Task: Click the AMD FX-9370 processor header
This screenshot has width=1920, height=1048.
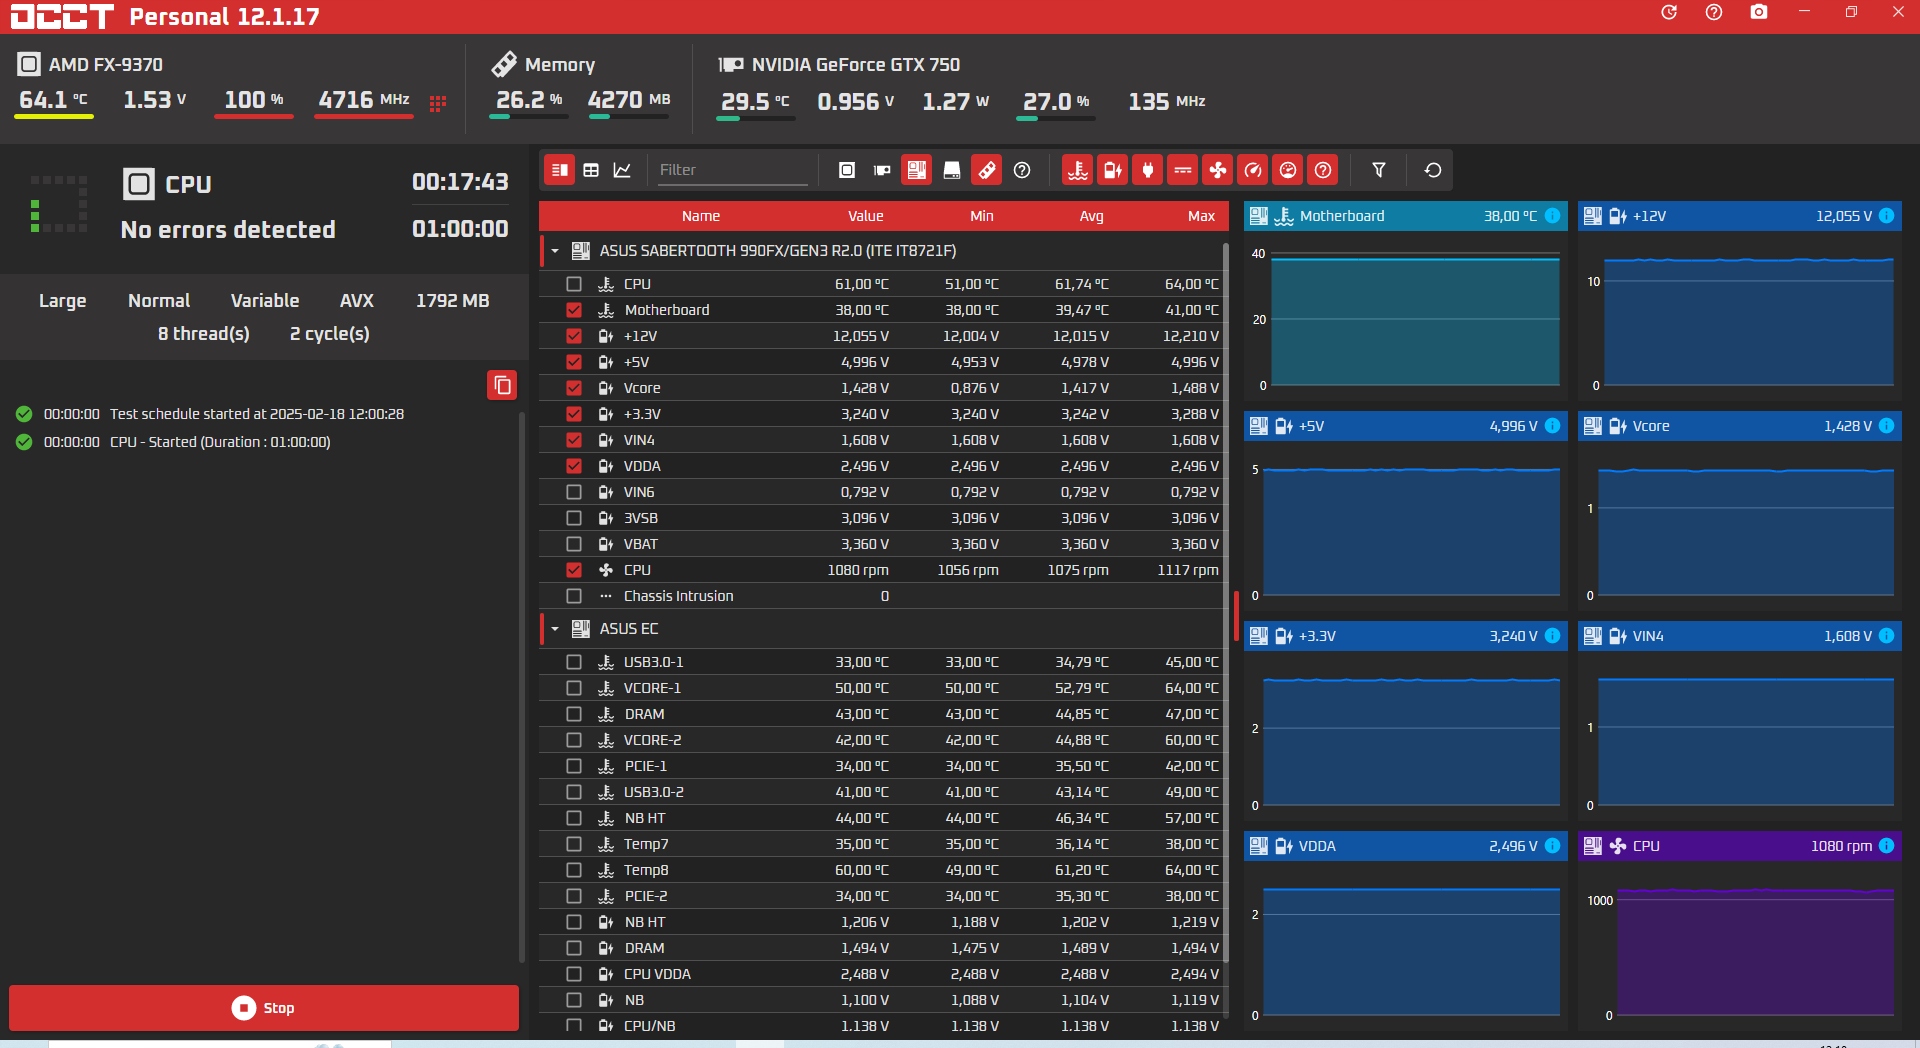Action: pyautogui.click(x=90, y=65)
